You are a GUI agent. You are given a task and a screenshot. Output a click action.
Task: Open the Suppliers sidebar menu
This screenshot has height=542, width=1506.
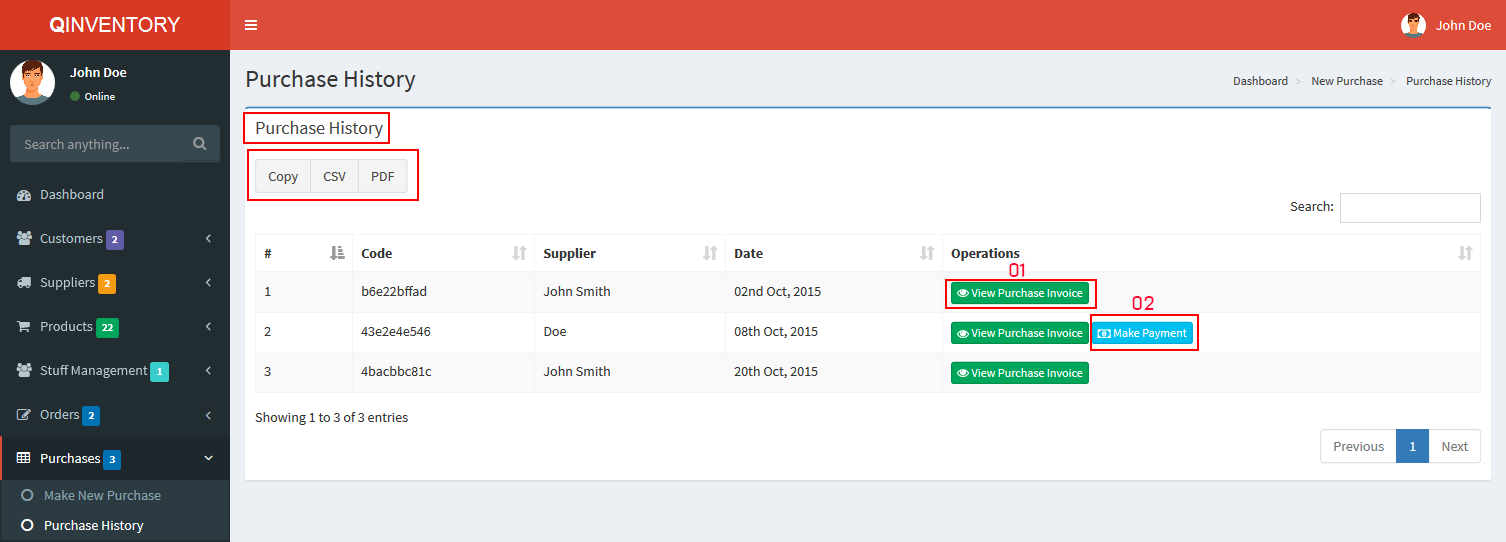click(x=115, y=283)
